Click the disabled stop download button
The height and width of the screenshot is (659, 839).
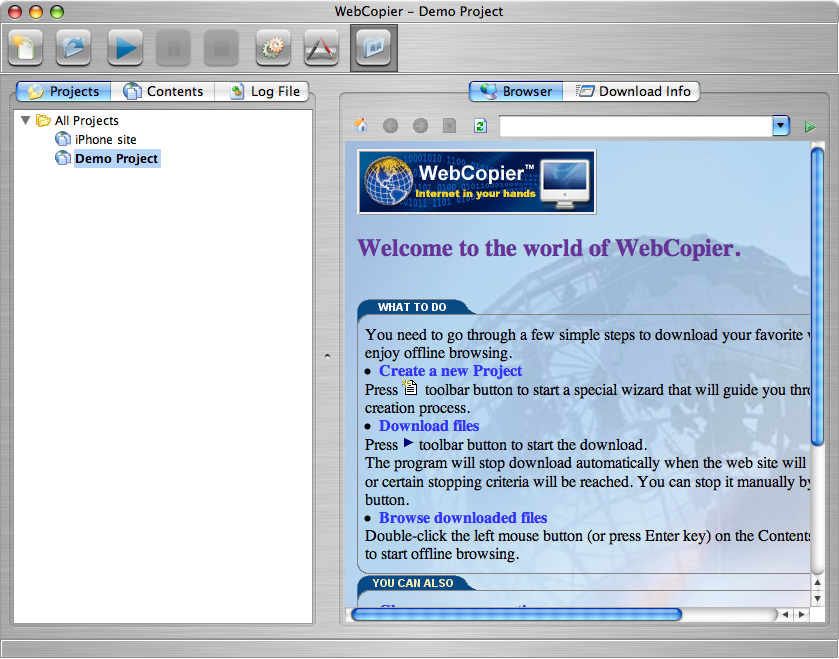click(x=221, y=48)
